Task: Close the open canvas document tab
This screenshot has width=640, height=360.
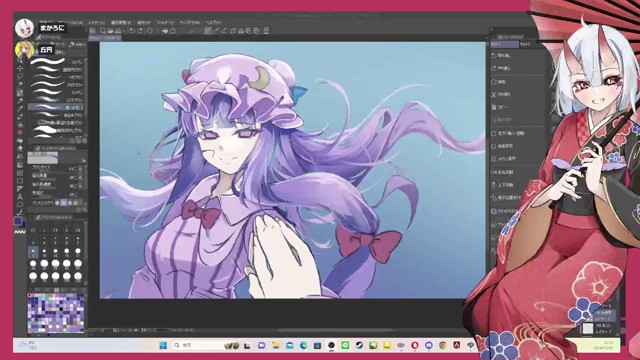Action: [118, 38]
